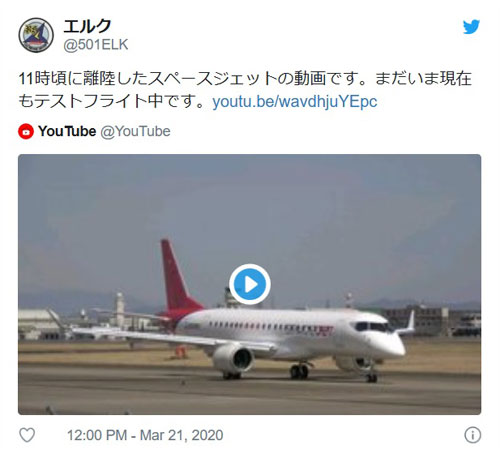500x454 pixels.
Task: Follow the youtu.be/wavdhjuYEpc link
Action: click(x=295, y=102)
